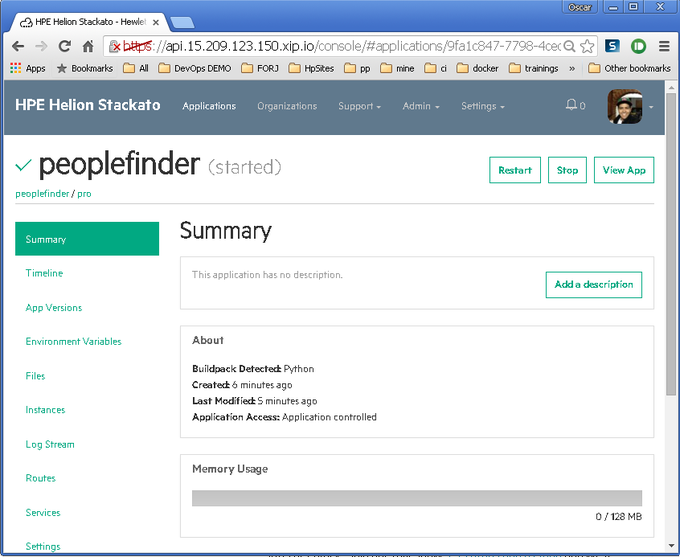680x557 pixels.
Task: Bookmark this page with the star icon
Action: click(x=587, y=46)
